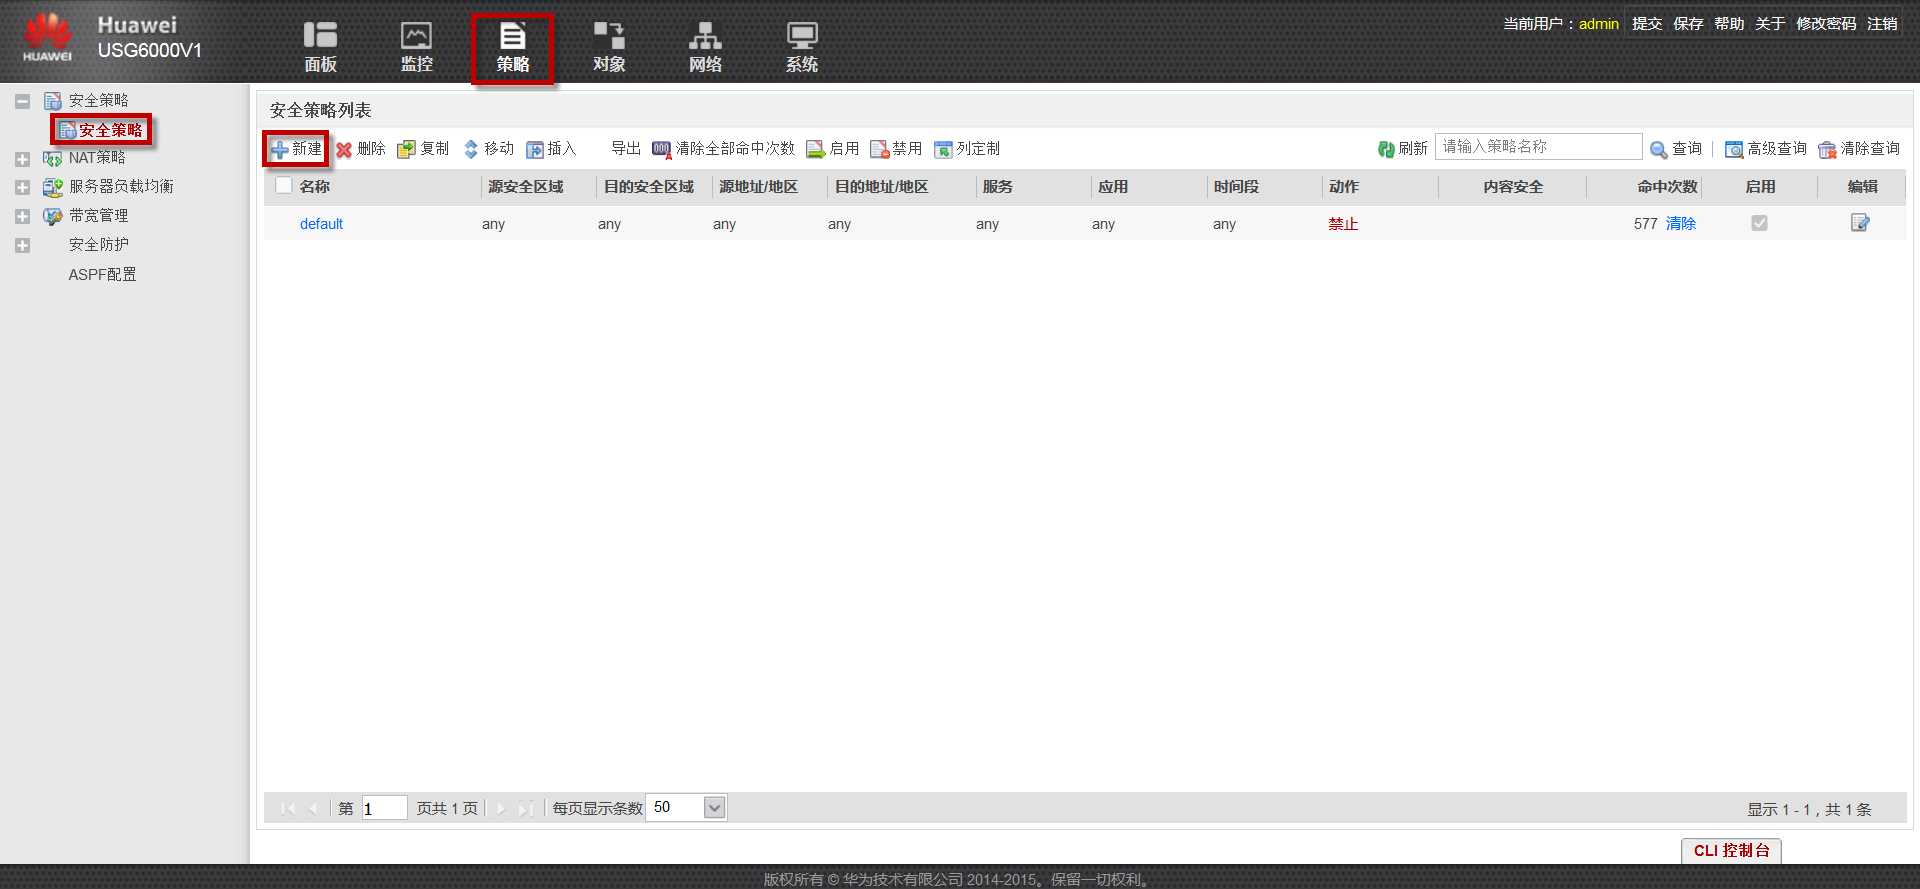Sort by 命中次数 column header
1920x889 pixels.
[1667, 187]
